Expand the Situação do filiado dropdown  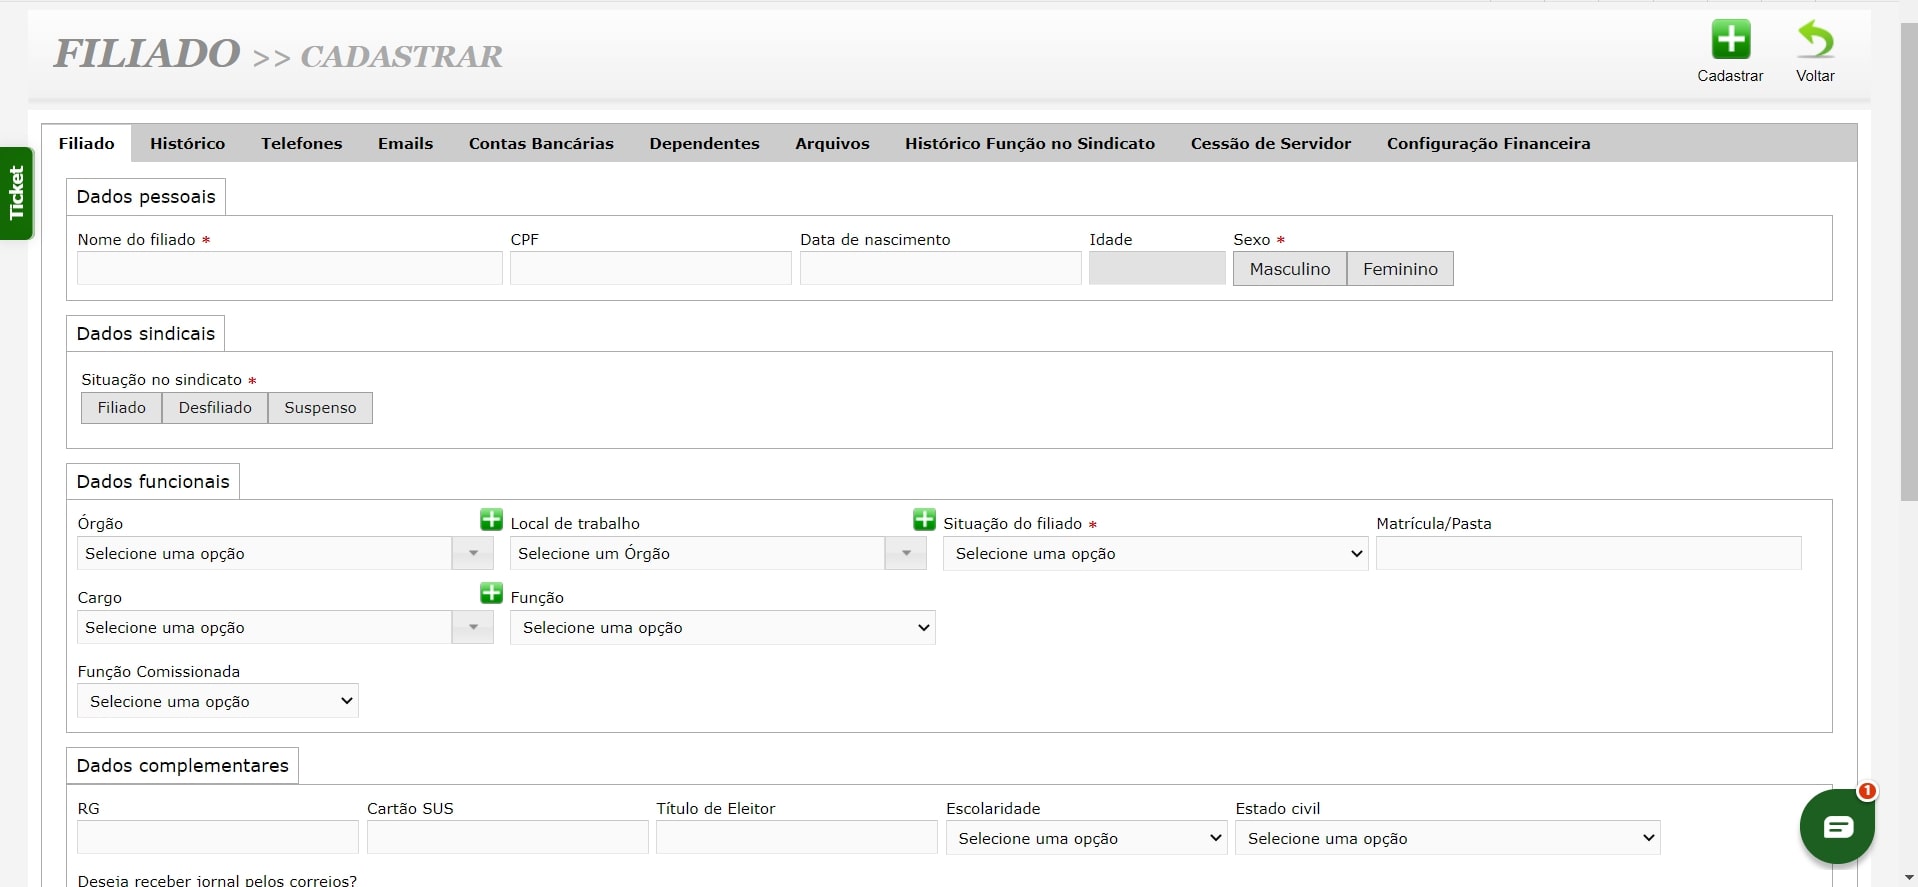pyautogui.click(x=1155, y=554)
